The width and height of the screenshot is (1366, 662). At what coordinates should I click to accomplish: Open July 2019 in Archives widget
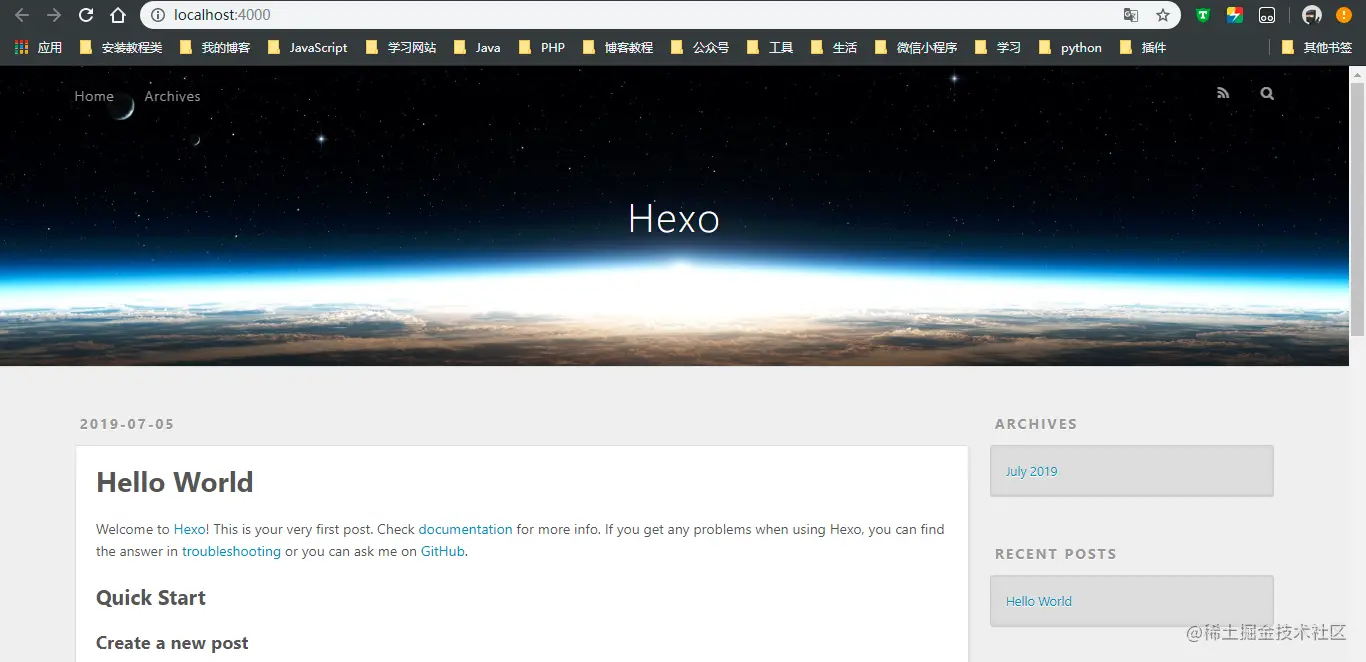(x=1031, y=471)
